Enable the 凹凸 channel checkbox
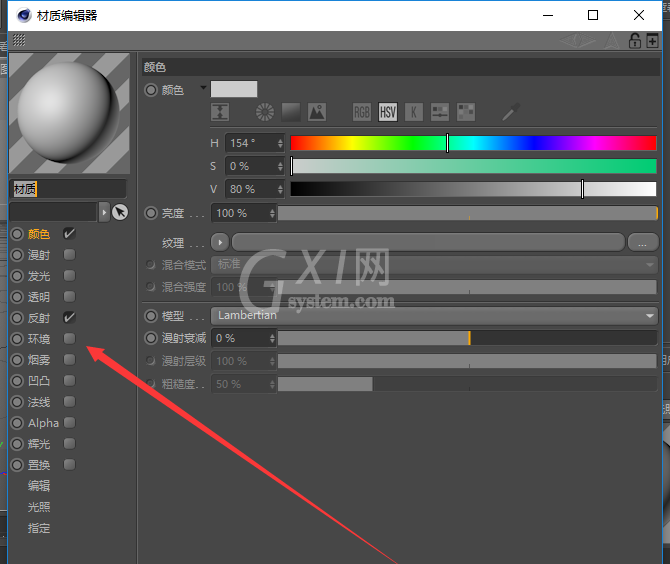670x564 pixels. point(69,380)
